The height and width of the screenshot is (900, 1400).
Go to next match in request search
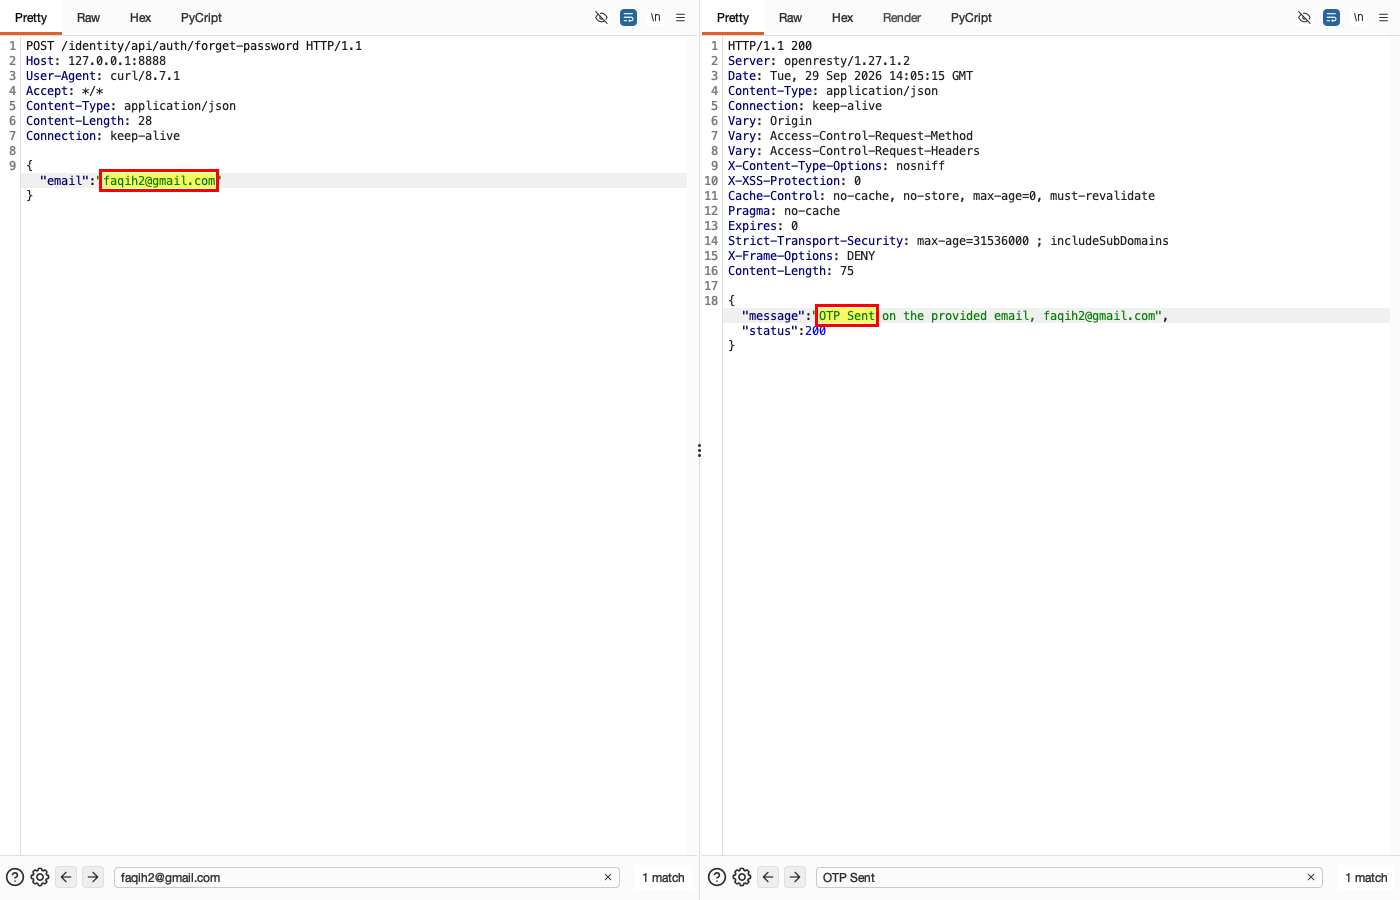coord(93,877)
